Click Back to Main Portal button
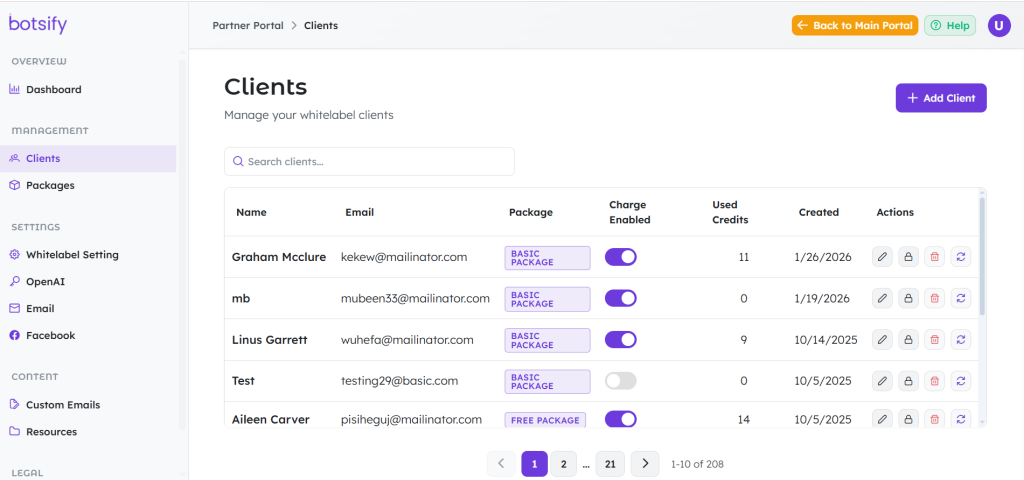 [x=855, y=25]
